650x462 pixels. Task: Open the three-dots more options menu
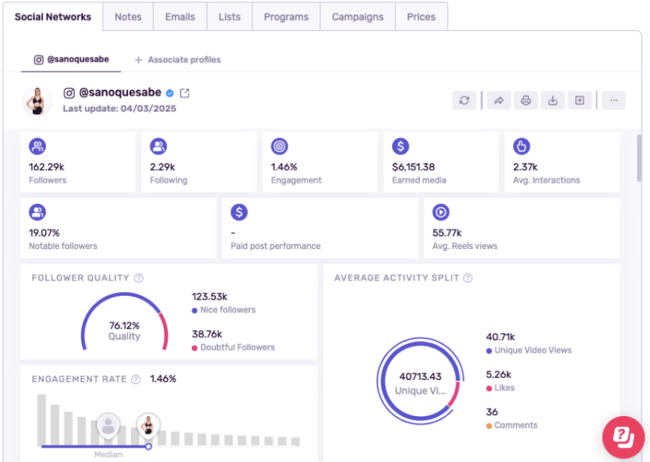tap(613, 100)
